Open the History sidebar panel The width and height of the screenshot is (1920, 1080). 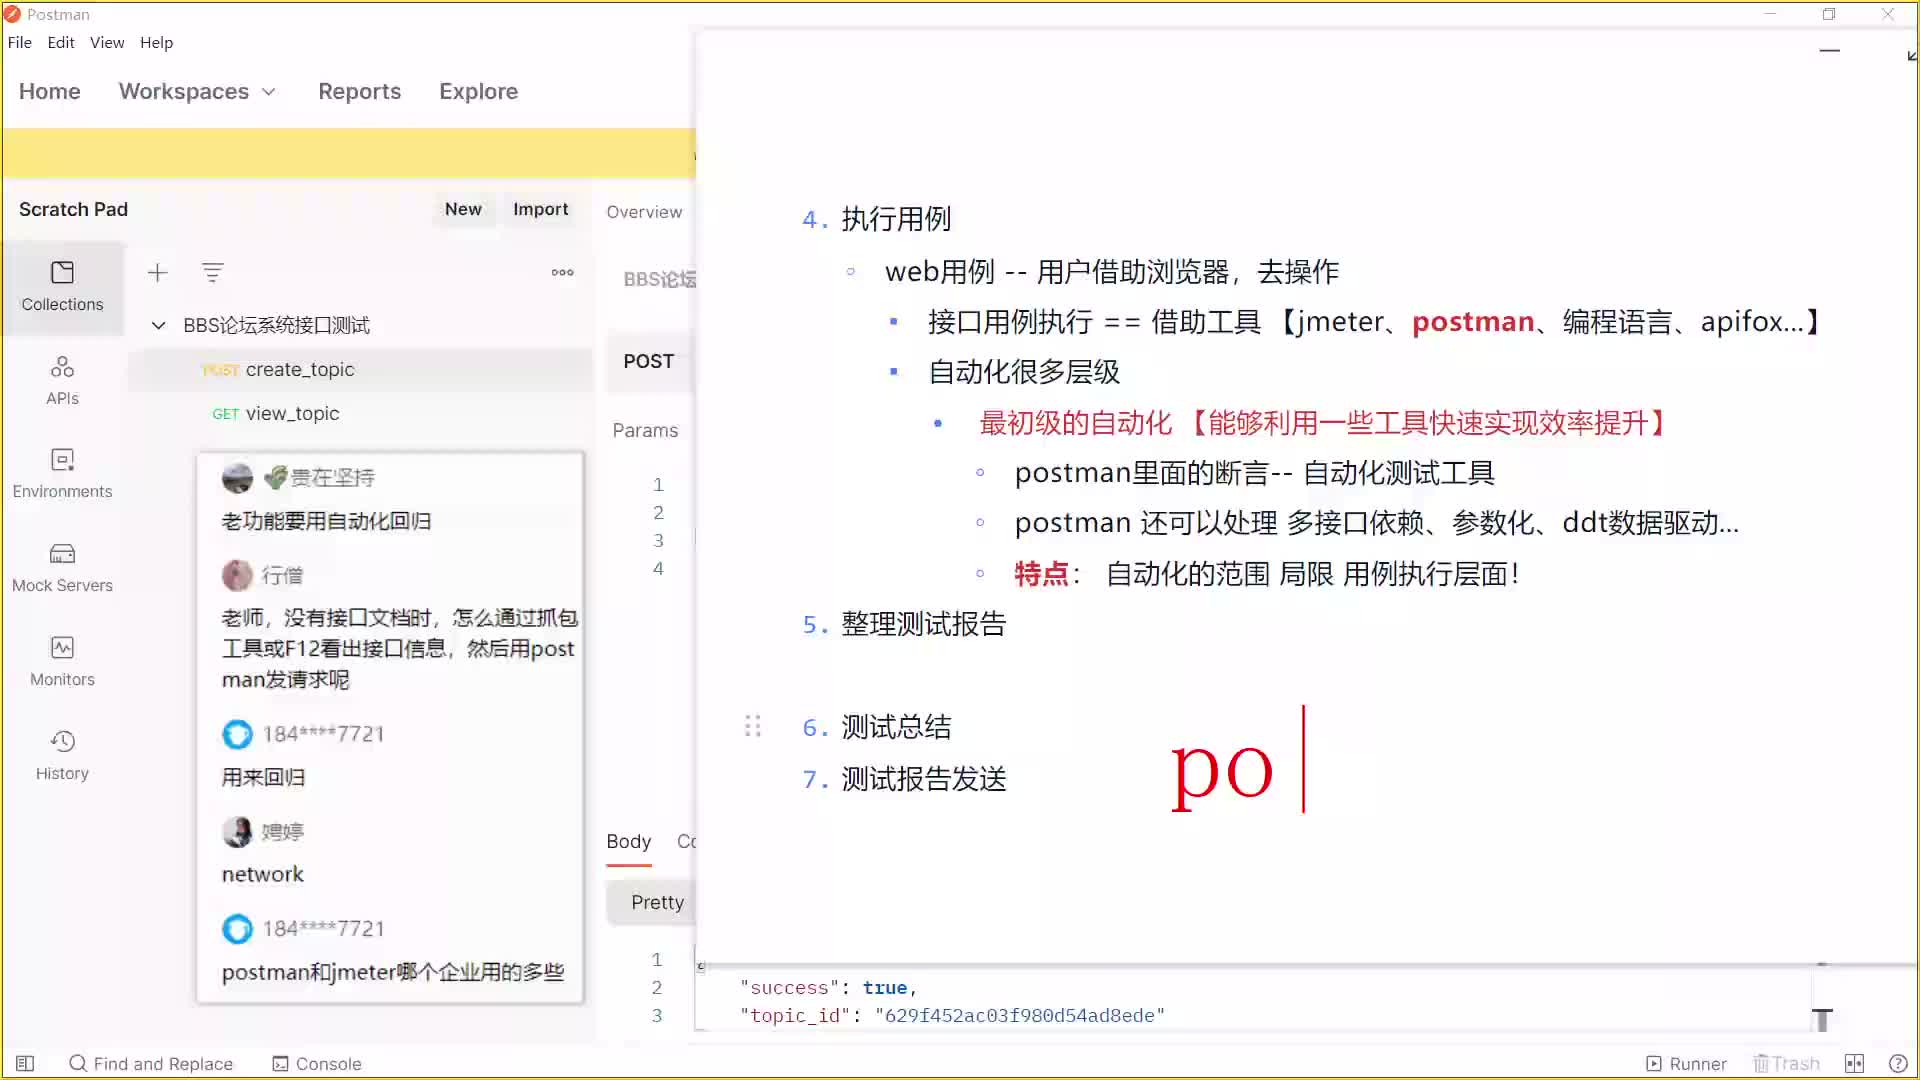62,756
